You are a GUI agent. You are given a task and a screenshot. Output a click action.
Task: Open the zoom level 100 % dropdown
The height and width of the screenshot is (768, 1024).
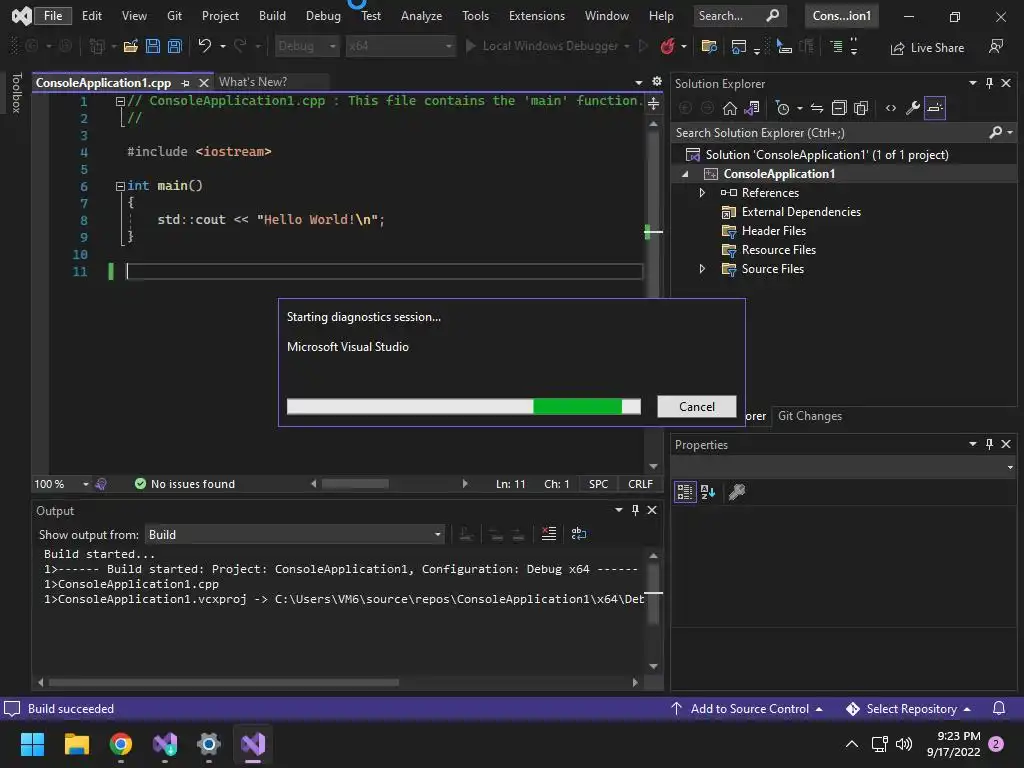coord(86,484)
